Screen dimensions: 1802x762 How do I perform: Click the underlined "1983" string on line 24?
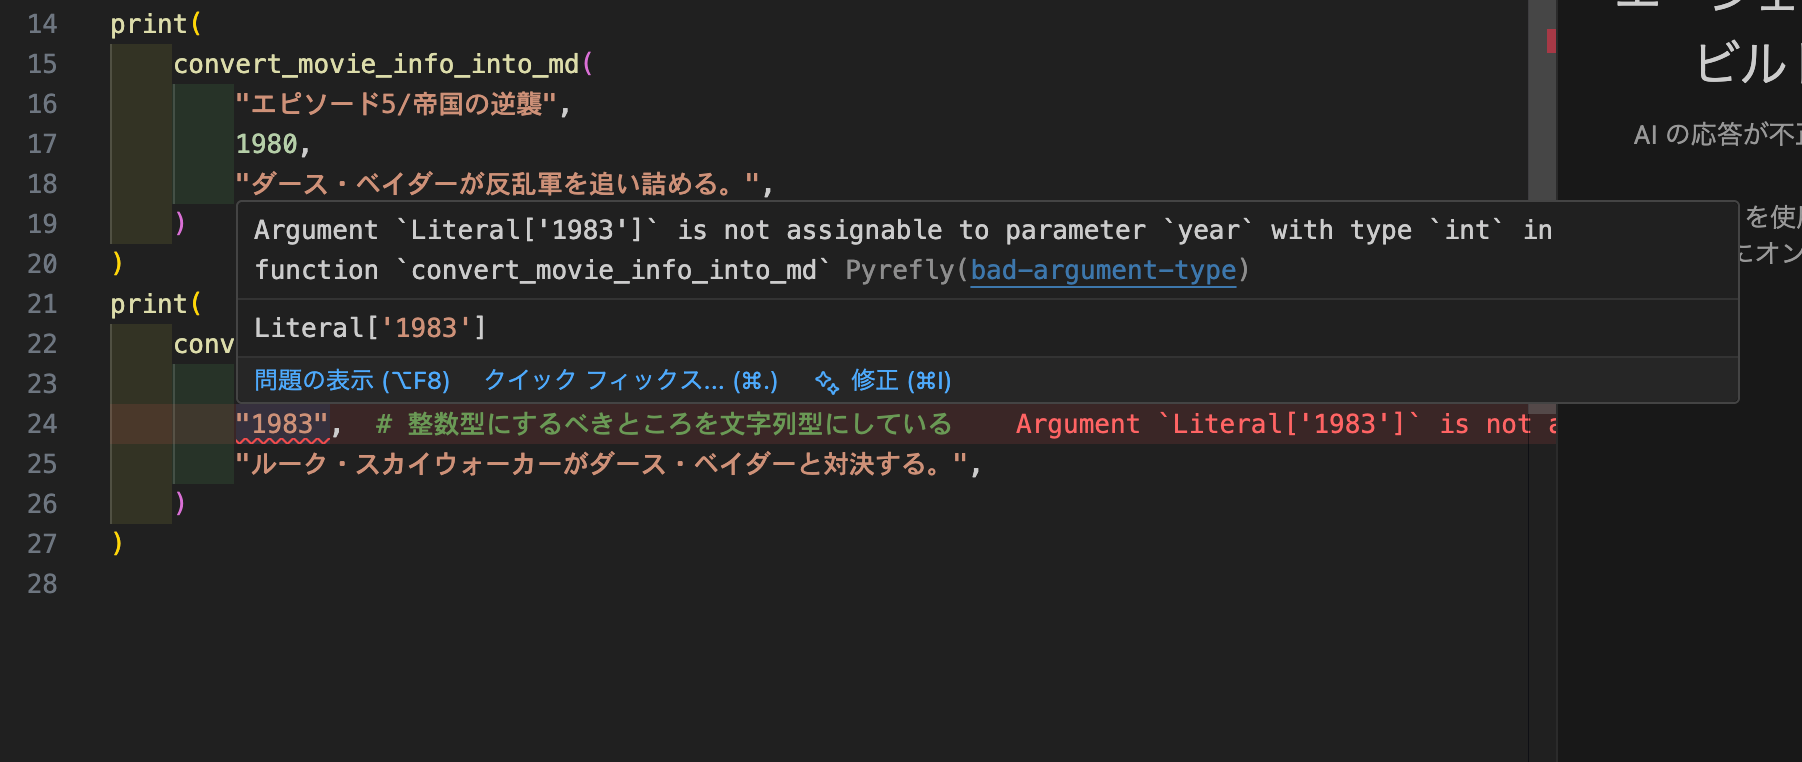point(282,425)
